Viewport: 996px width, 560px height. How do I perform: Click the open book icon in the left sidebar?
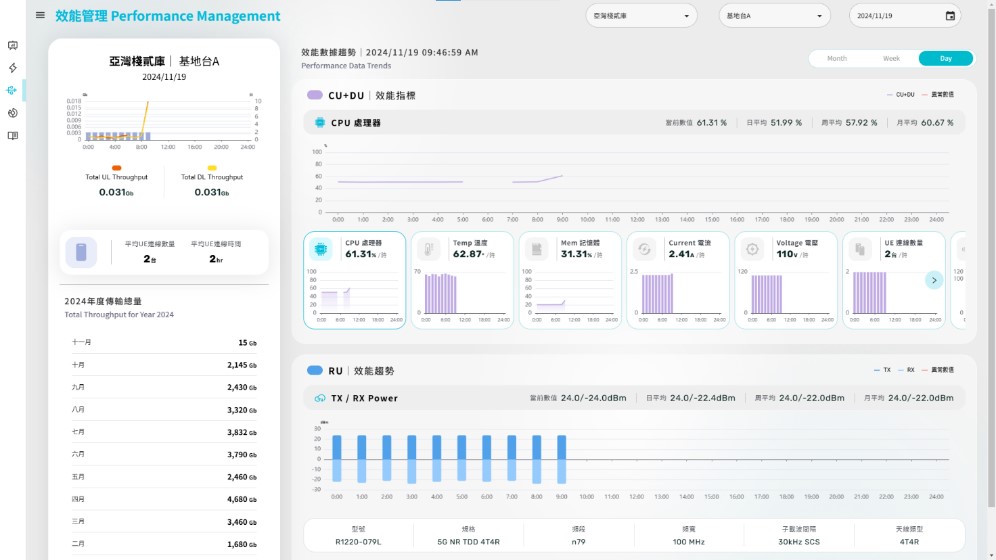pos(12,136)
